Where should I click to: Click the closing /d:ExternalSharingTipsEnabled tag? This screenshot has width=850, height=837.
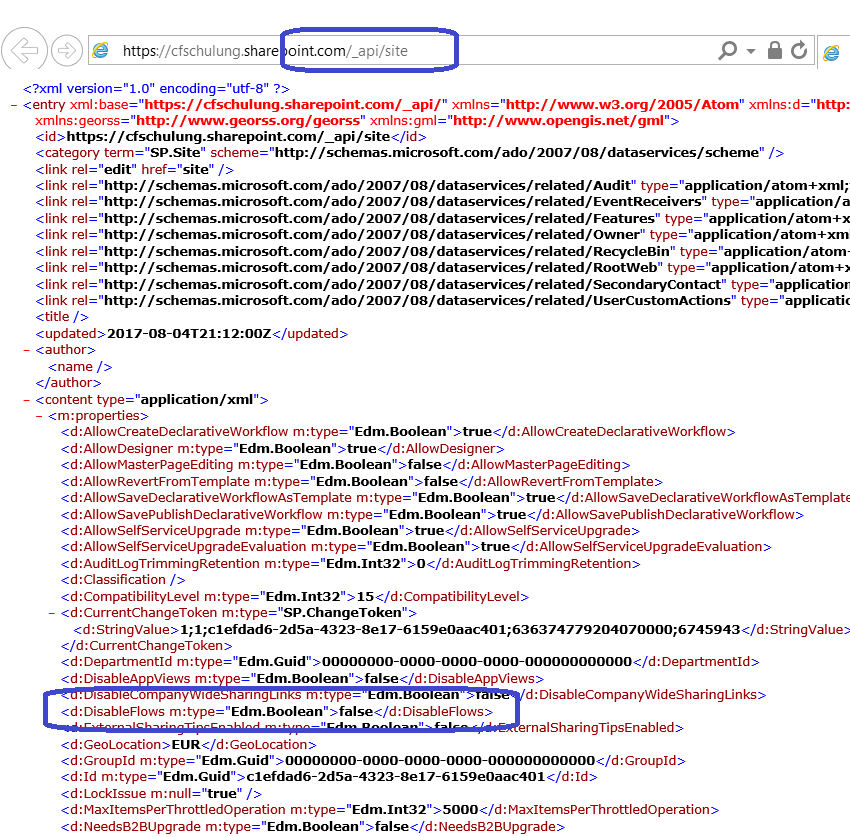pos(579,727)
